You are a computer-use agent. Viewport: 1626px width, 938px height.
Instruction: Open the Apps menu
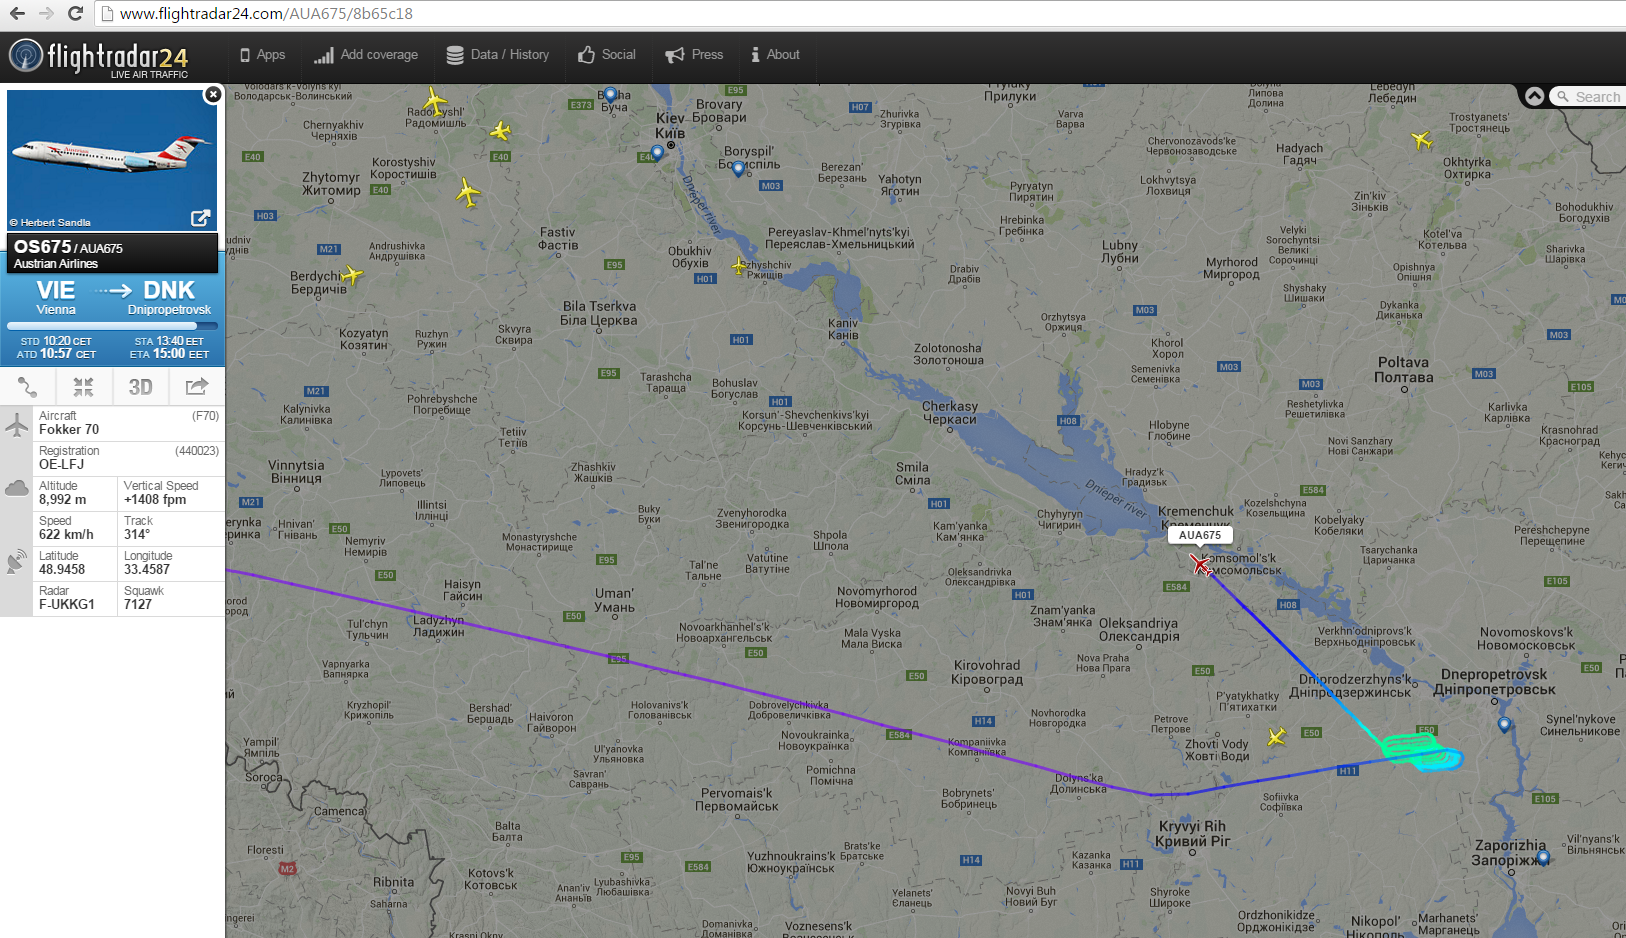262,55
